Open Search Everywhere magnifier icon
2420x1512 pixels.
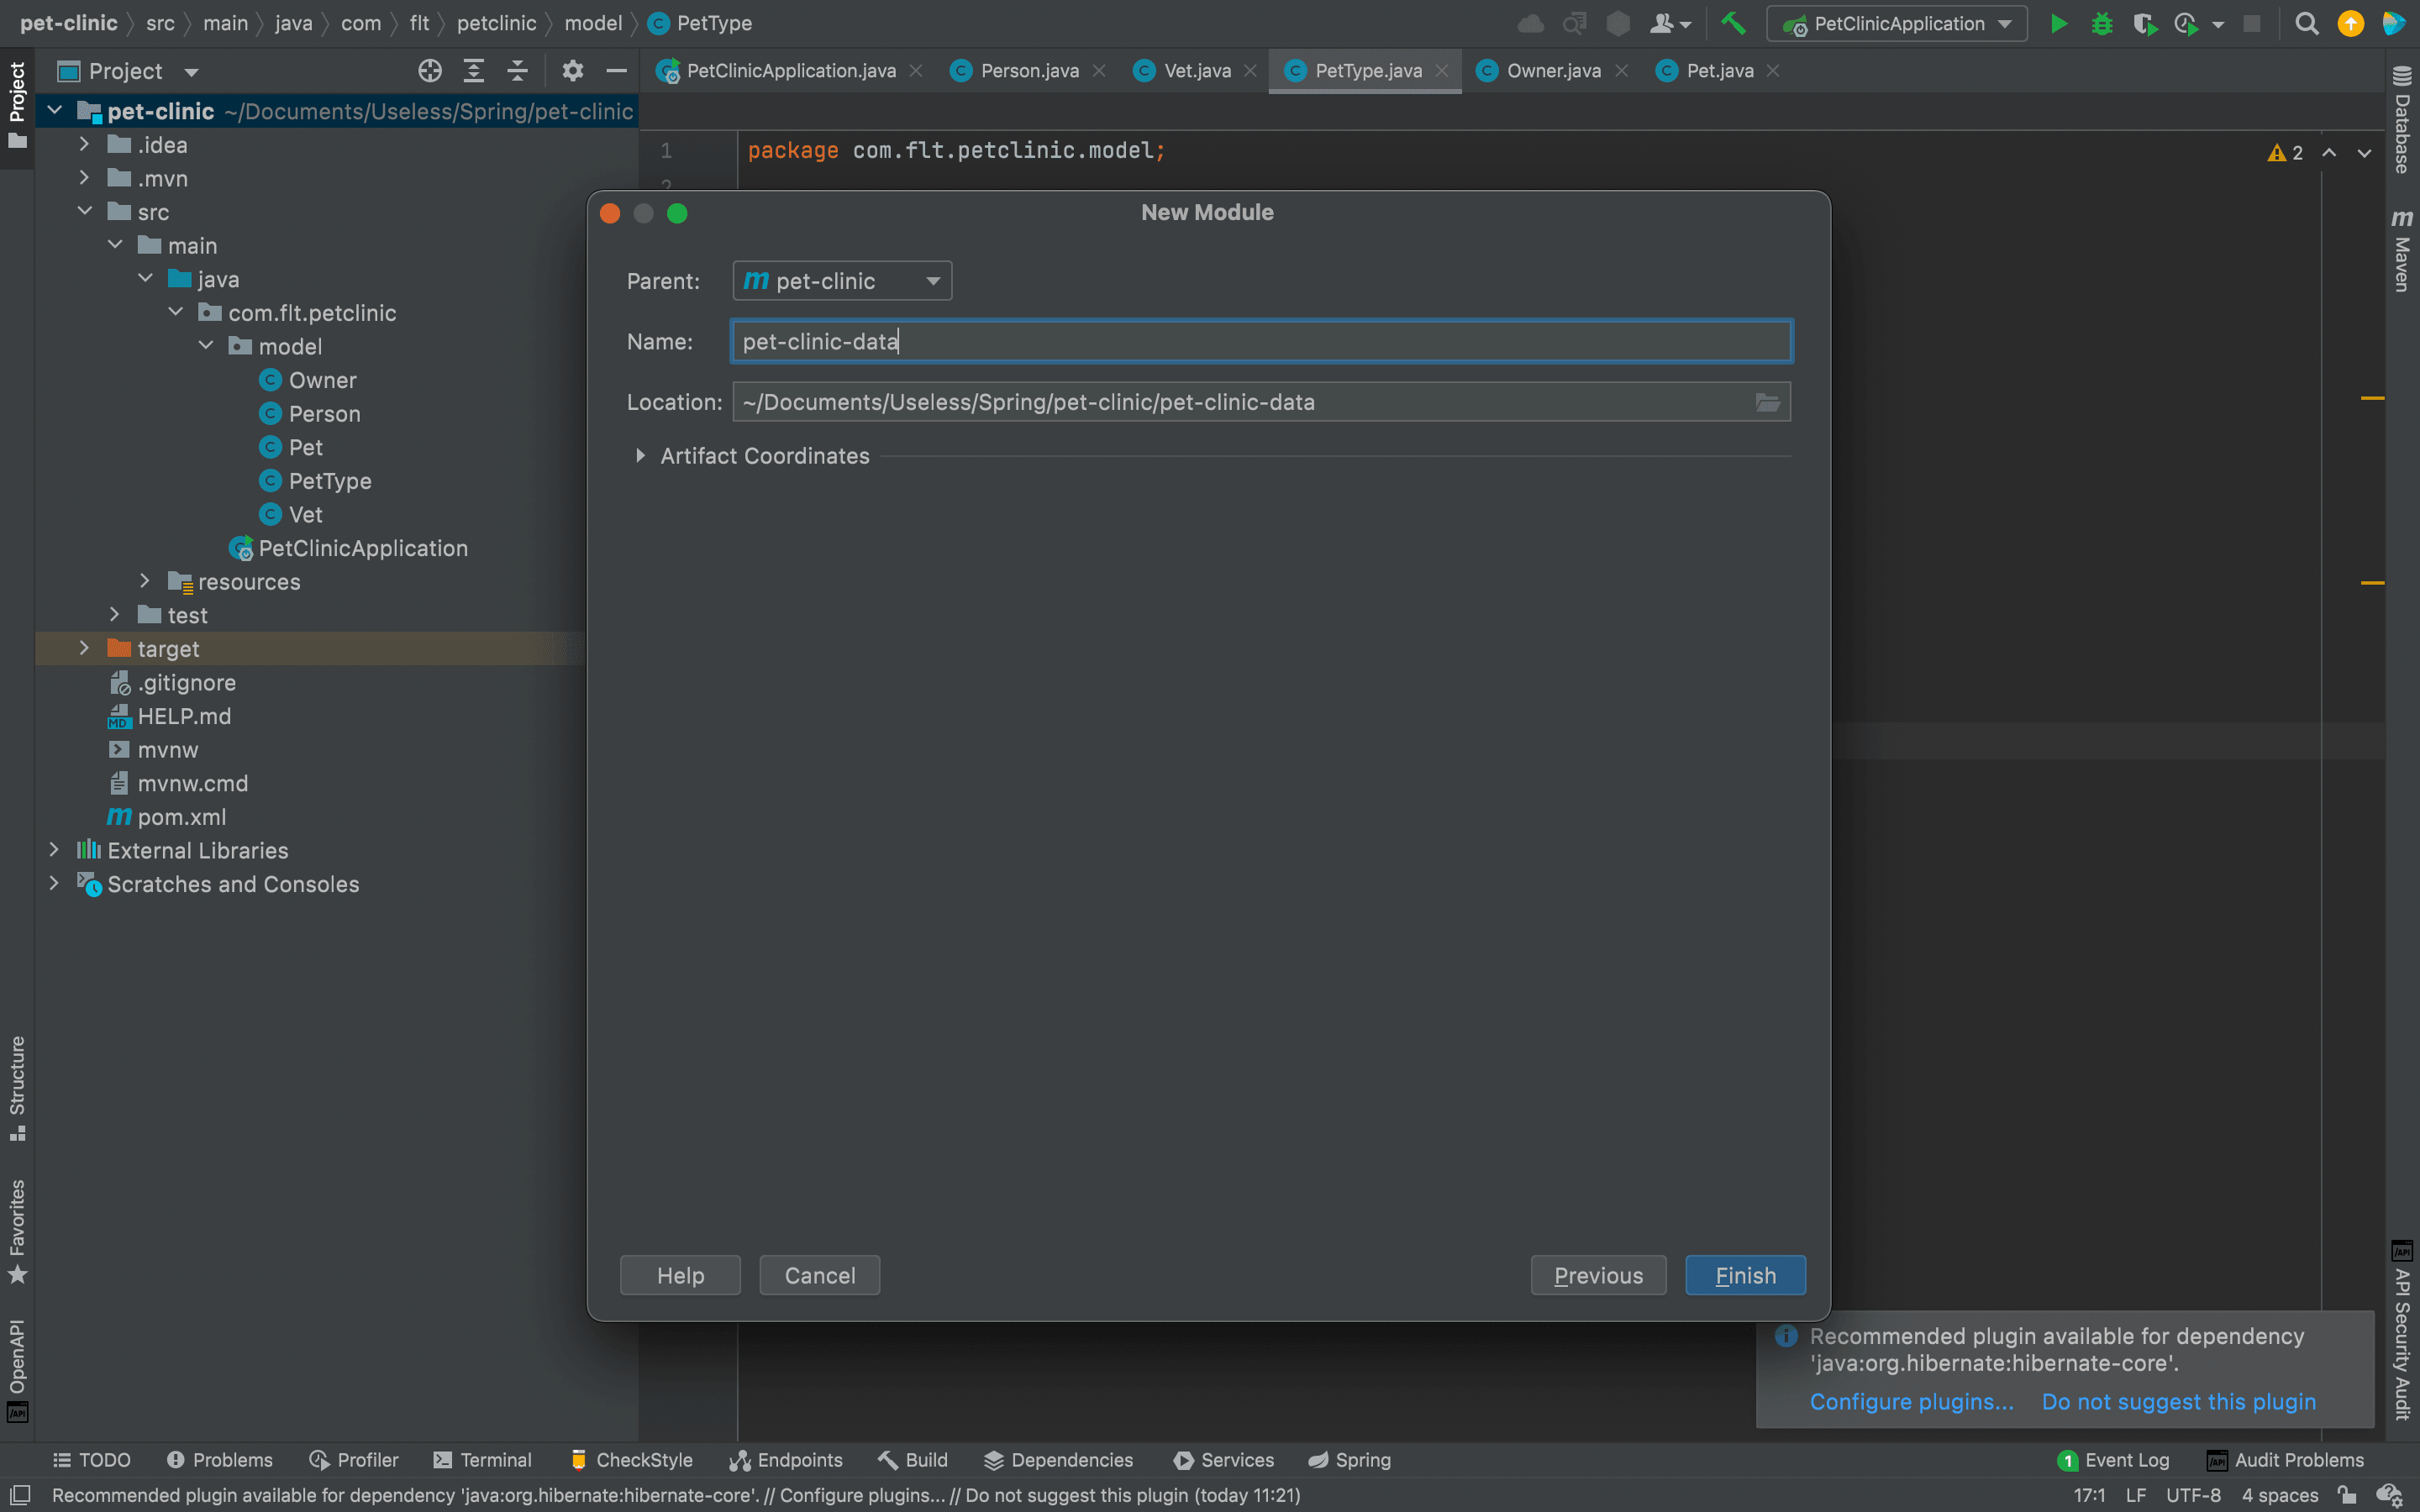point(2306,23)
